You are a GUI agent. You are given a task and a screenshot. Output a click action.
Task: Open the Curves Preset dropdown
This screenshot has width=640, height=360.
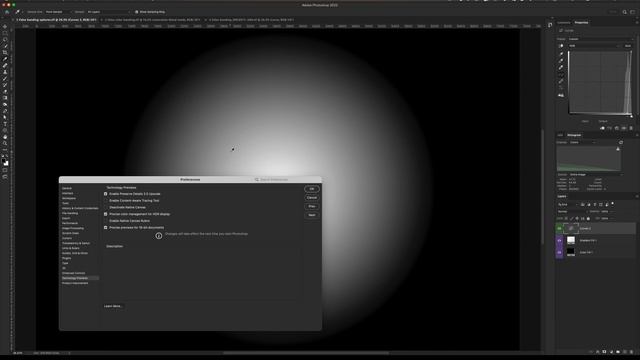pos(601,39)
